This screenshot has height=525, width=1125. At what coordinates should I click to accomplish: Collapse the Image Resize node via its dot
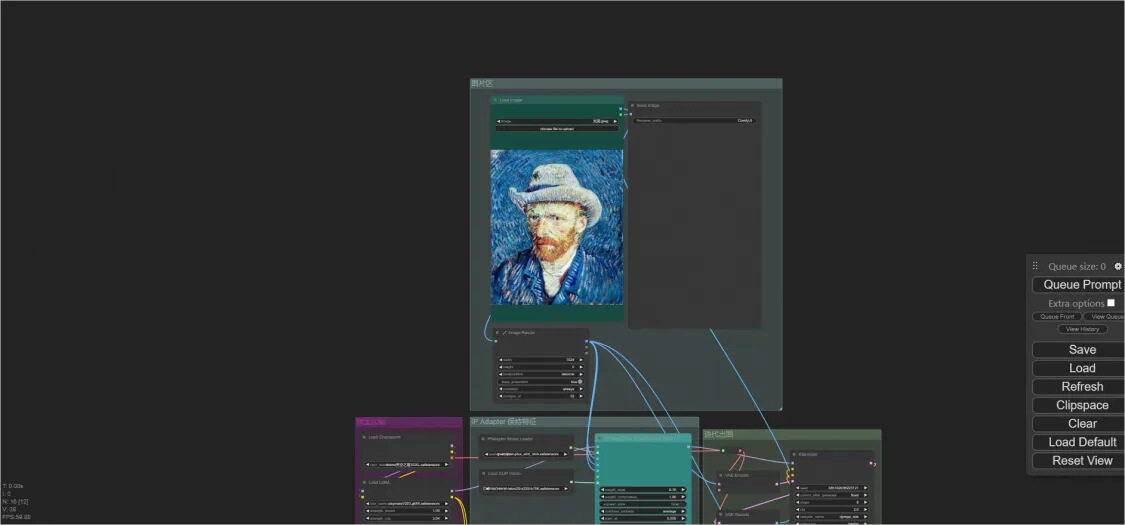pos(497,333)
